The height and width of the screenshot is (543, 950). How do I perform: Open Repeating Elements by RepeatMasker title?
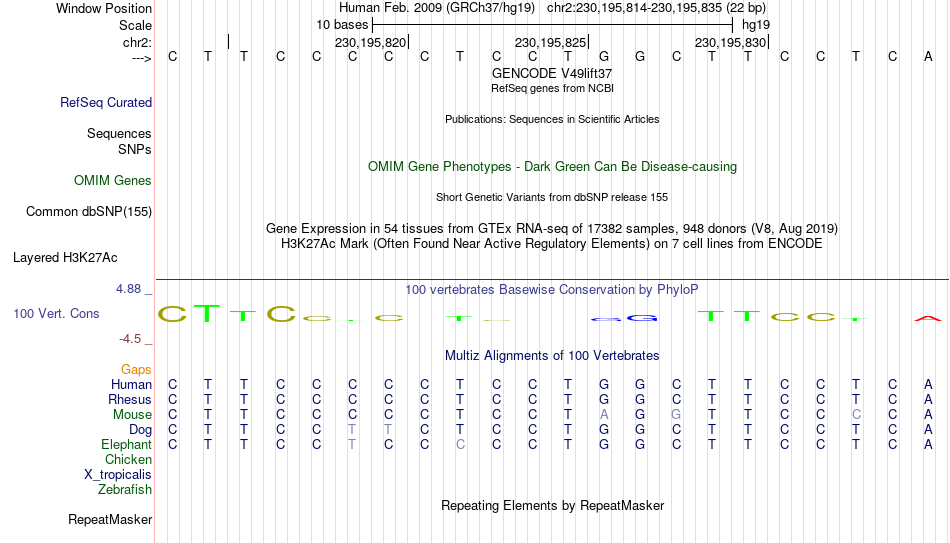[x=552, y=505]
